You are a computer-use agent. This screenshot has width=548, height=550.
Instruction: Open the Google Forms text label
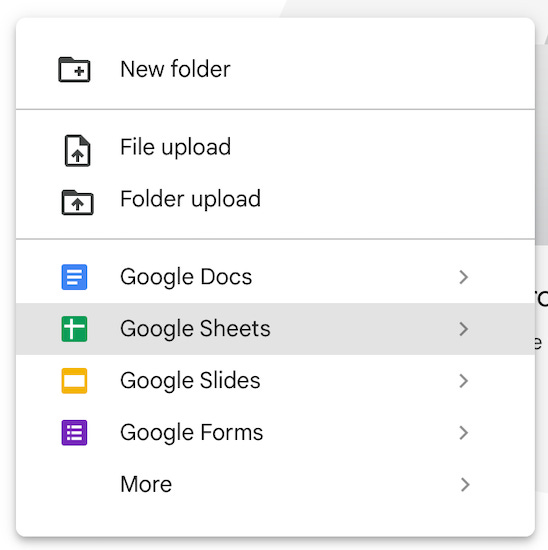(192, 432)
